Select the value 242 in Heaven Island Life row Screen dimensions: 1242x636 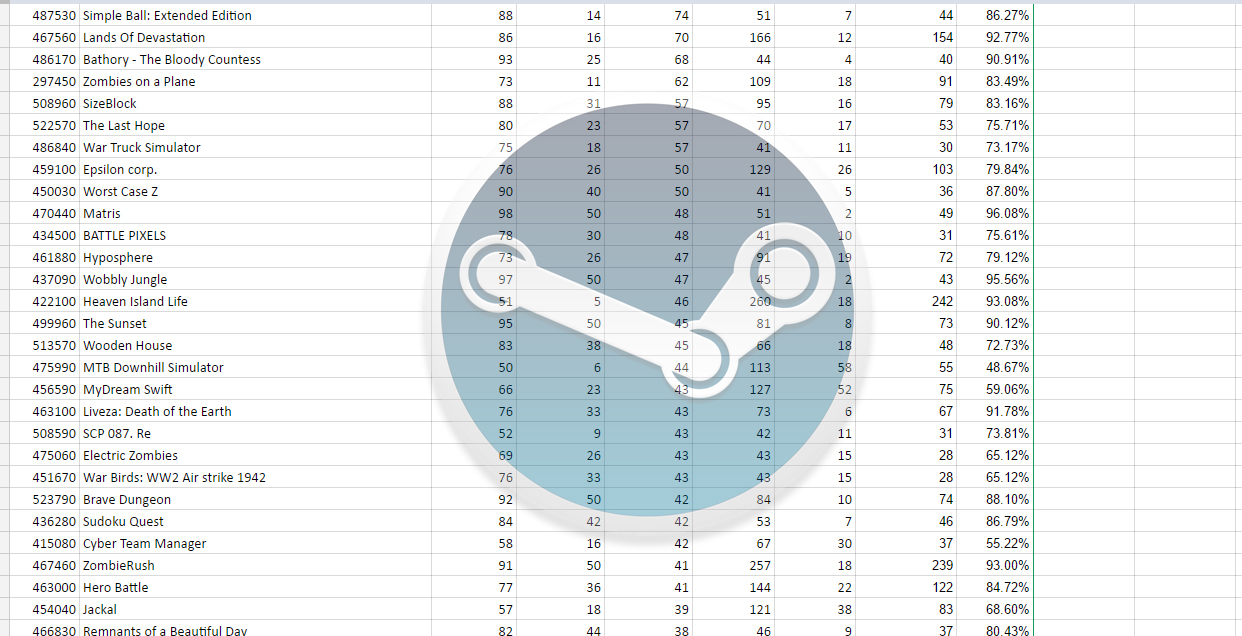pyautogui.click(x=908, y=302)
